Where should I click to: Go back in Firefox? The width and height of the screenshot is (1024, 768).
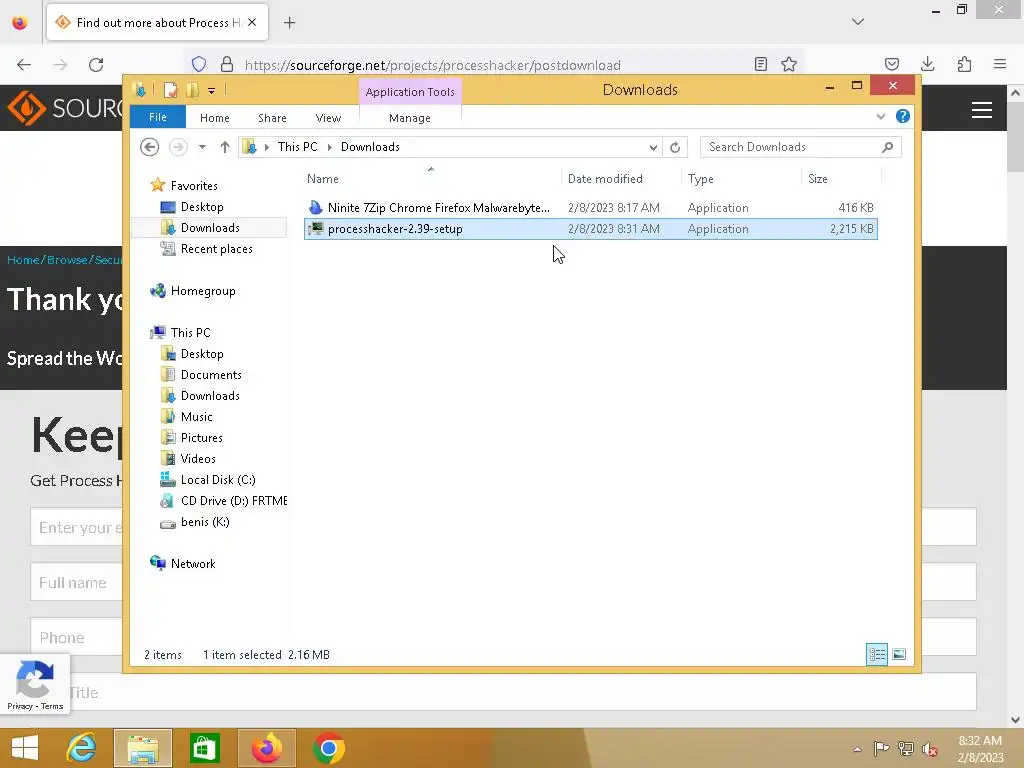pyautogui.click(x=24, y=65)
